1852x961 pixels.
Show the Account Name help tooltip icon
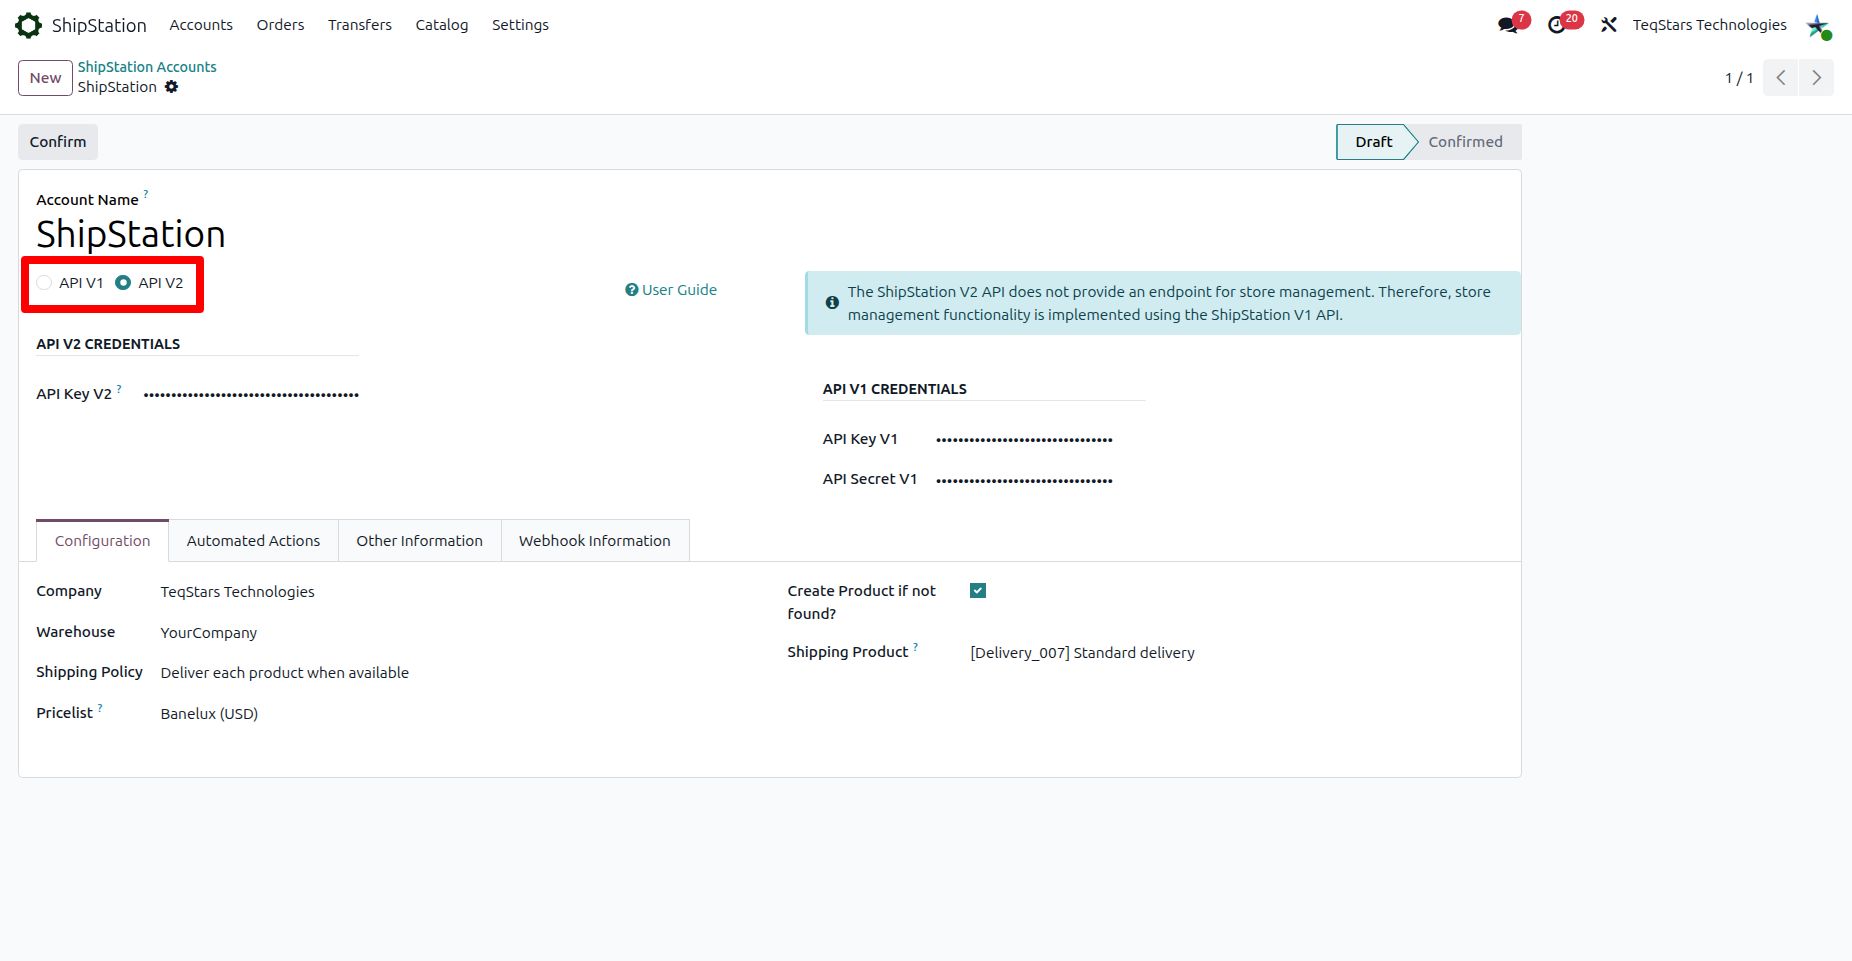pos(146,193)
